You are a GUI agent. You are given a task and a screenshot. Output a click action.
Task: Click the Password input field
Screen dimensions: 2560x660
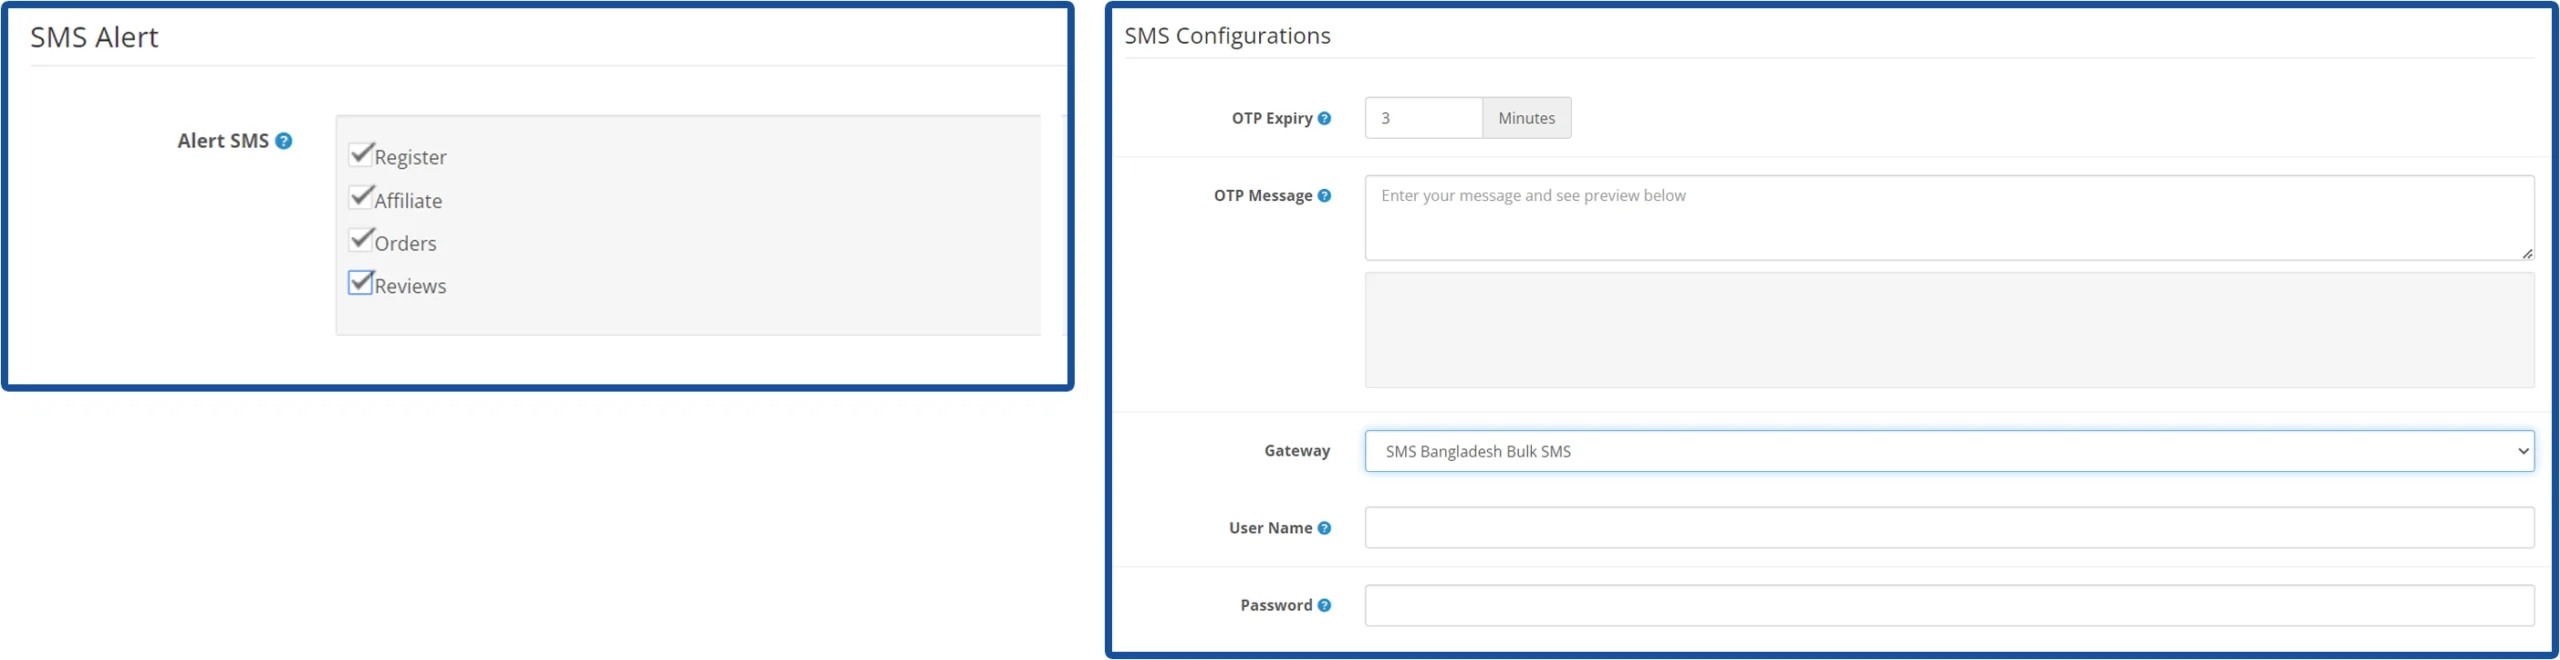click(1948, 605)
